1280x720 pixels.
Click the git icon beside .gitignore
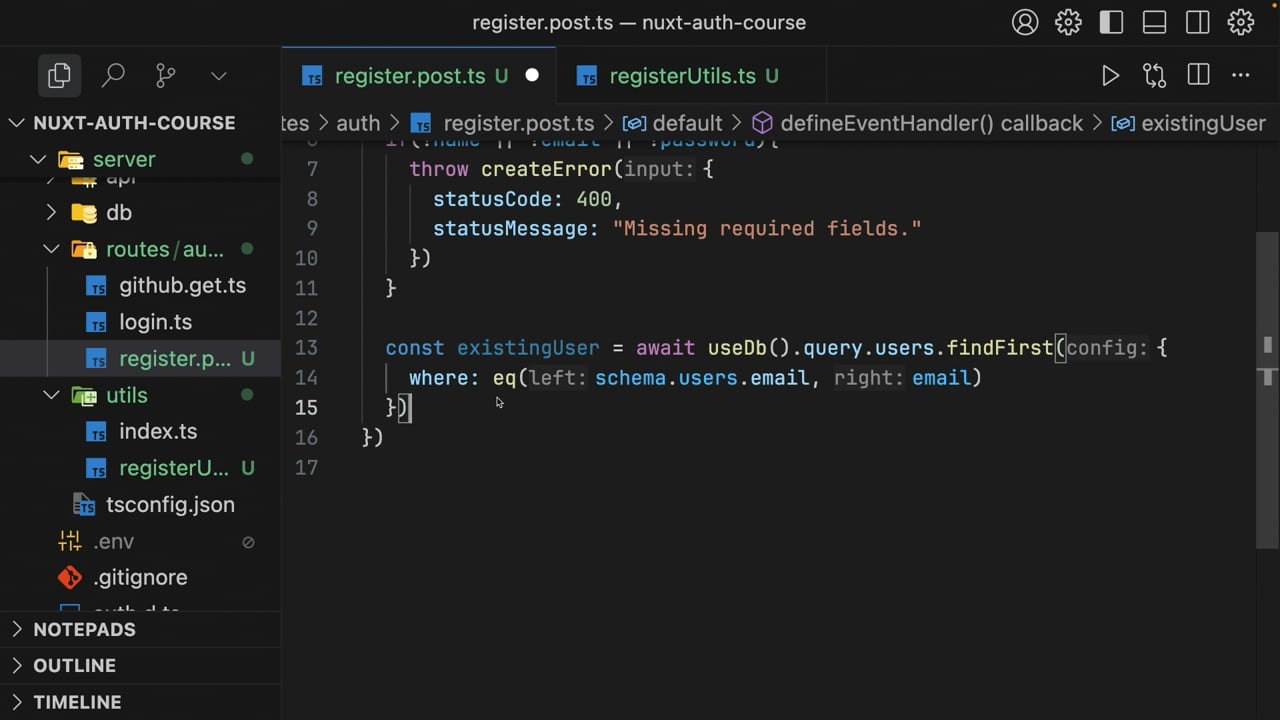pyautogui.click(x=69, y=577)
